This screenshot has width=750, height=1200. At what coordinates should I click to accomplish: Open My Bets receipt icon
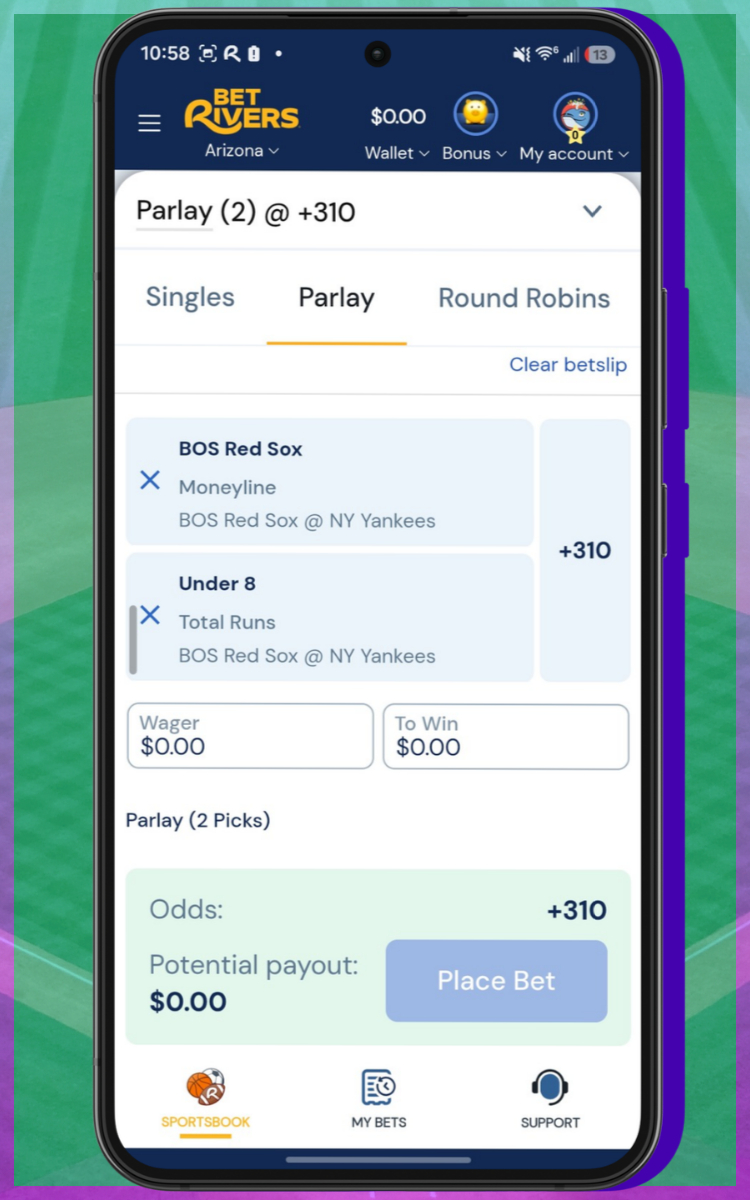click(x=378, y=1087)
